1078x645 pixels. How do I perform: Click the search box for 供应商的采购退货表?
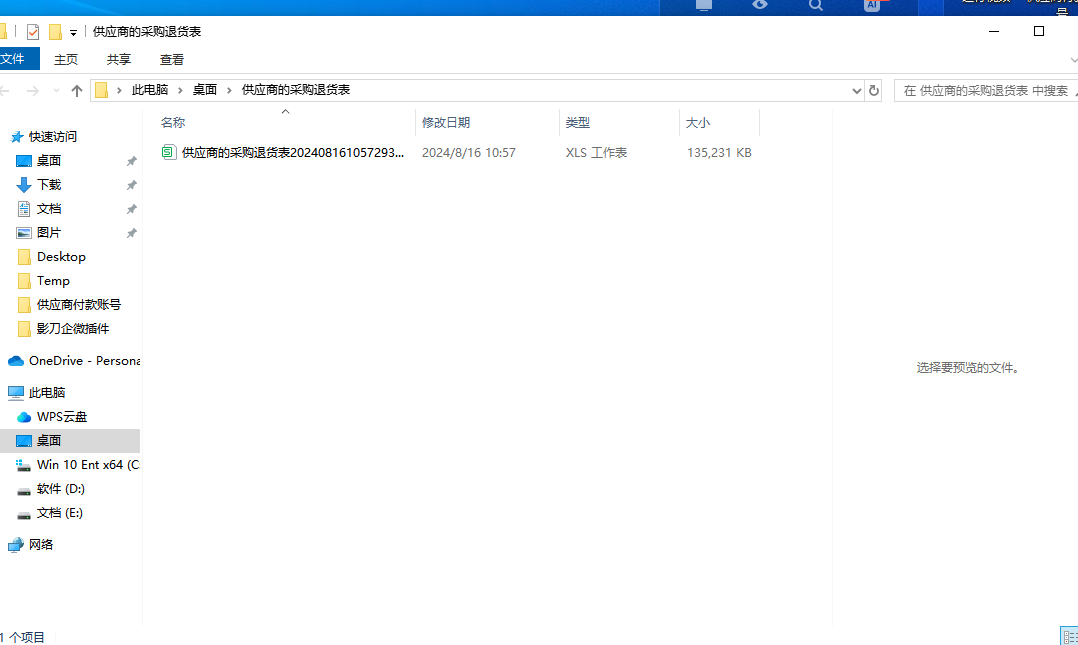(x=986, y=90)
